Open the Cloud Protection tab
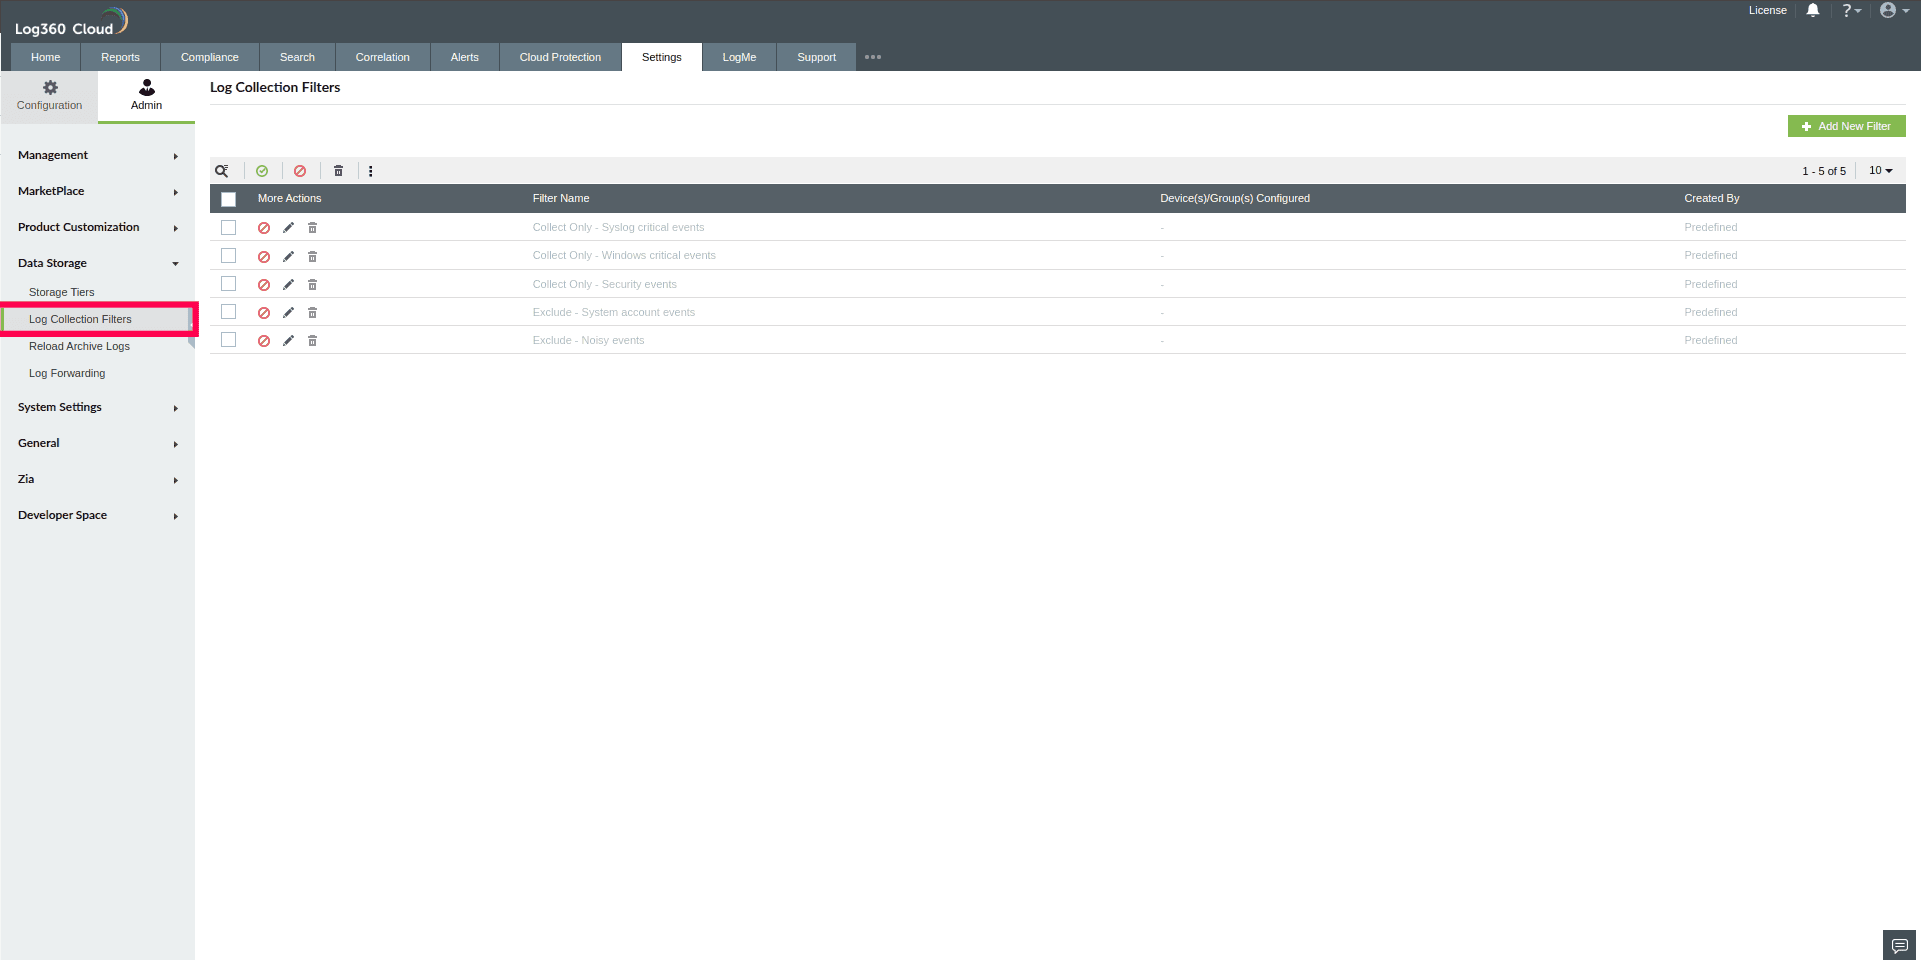 pos(559,57)
